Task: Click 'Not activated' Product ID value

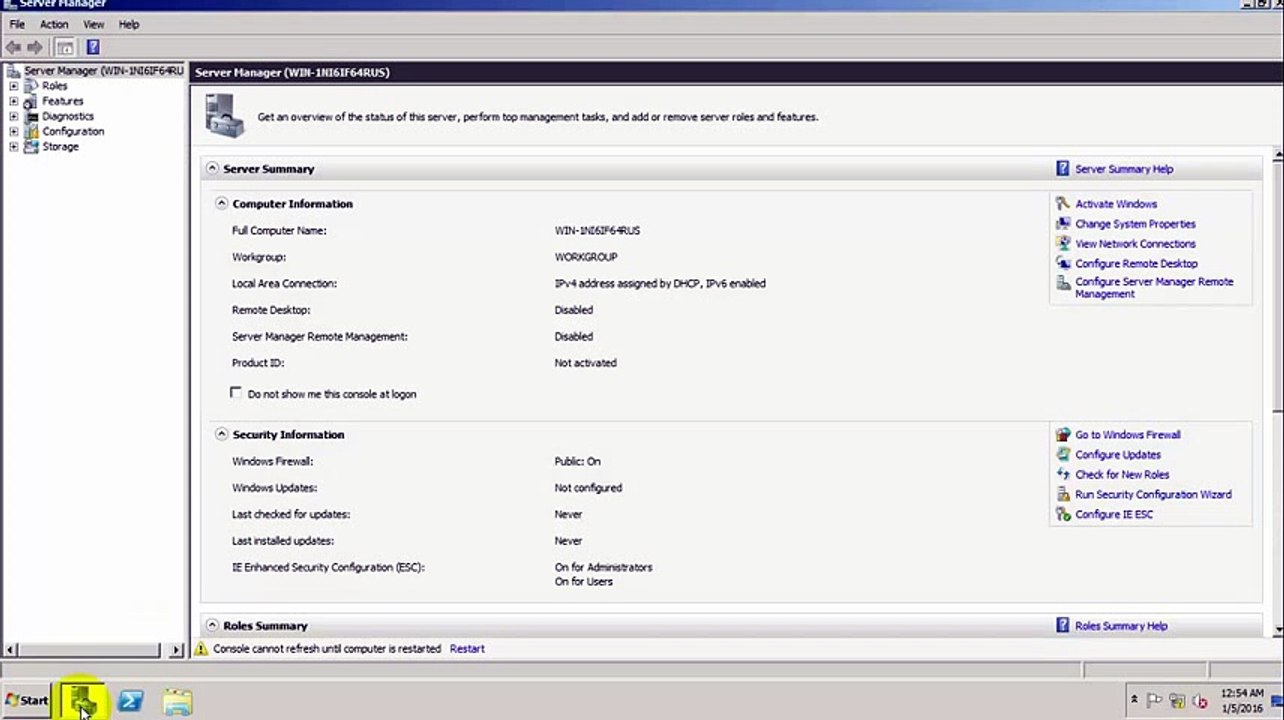Action: coord(585,363)
